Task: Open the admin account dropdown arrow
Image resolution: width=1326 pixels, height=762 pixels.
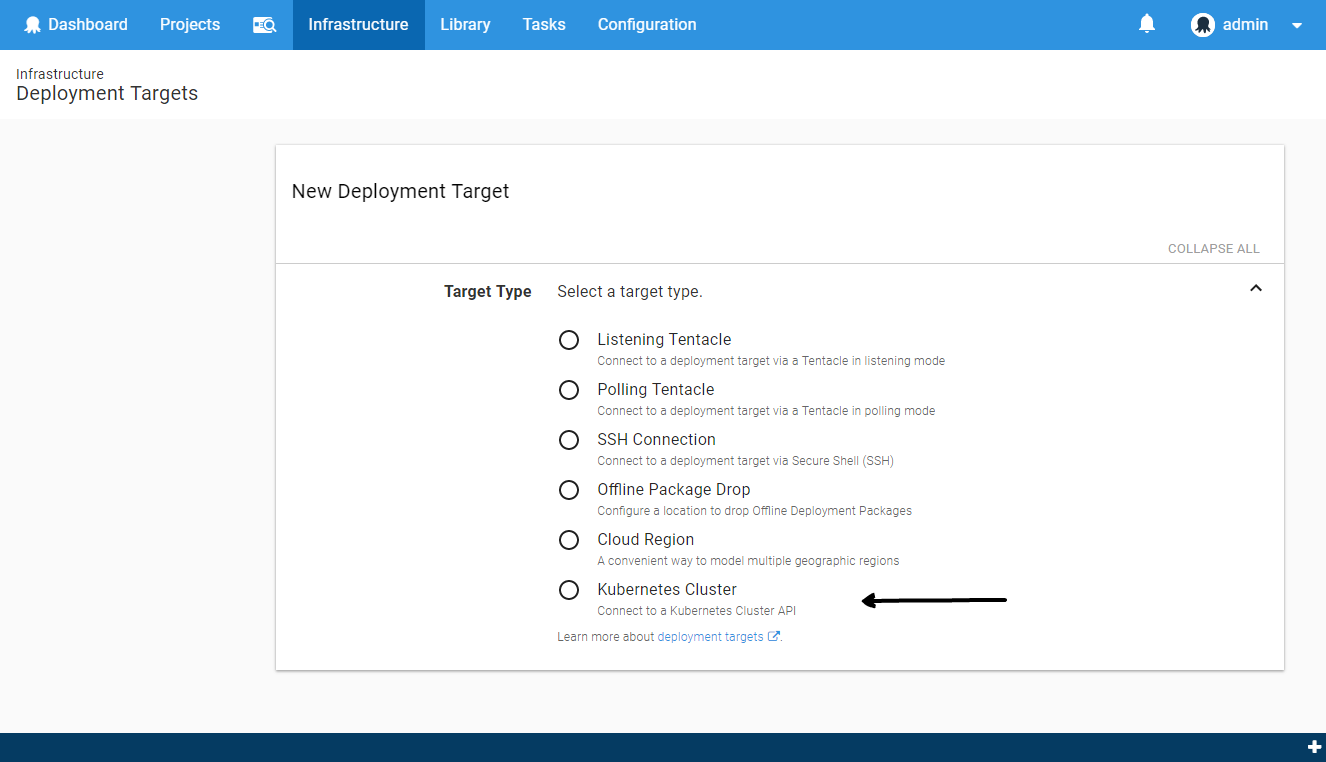Action: [x=1296, y=25]
